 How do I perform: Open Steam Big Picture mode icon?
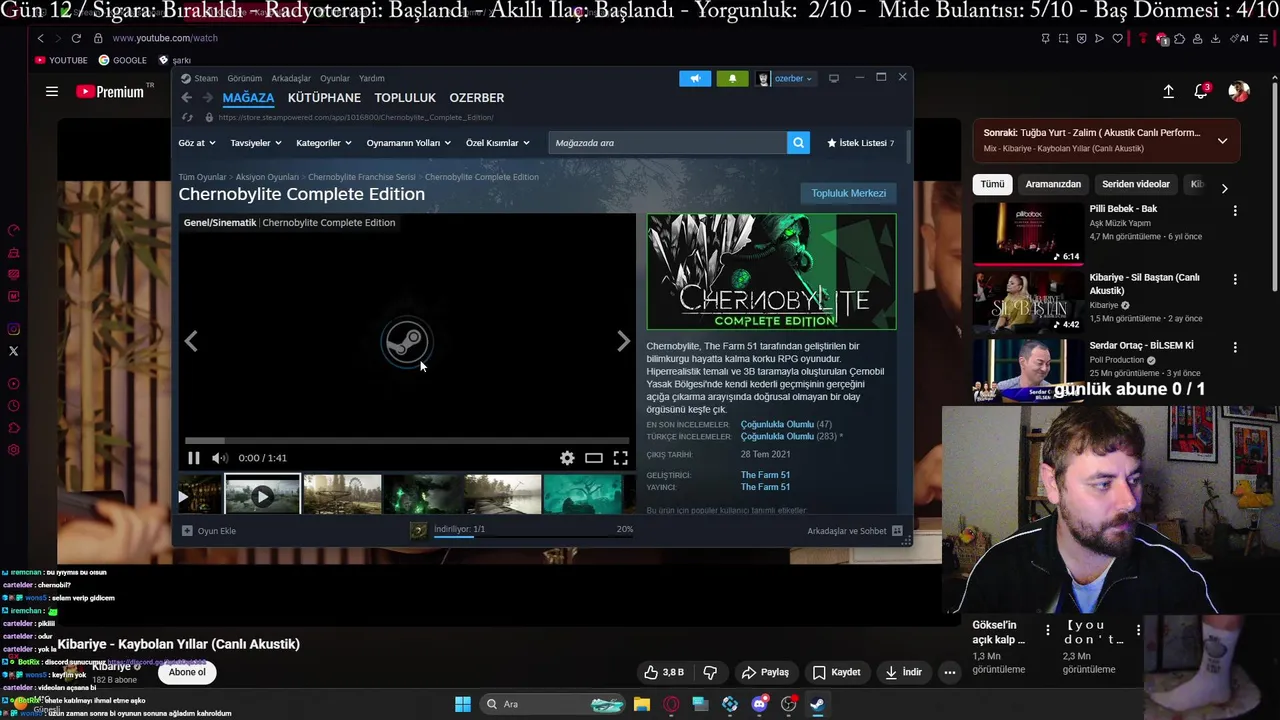[x=834, y=78]
